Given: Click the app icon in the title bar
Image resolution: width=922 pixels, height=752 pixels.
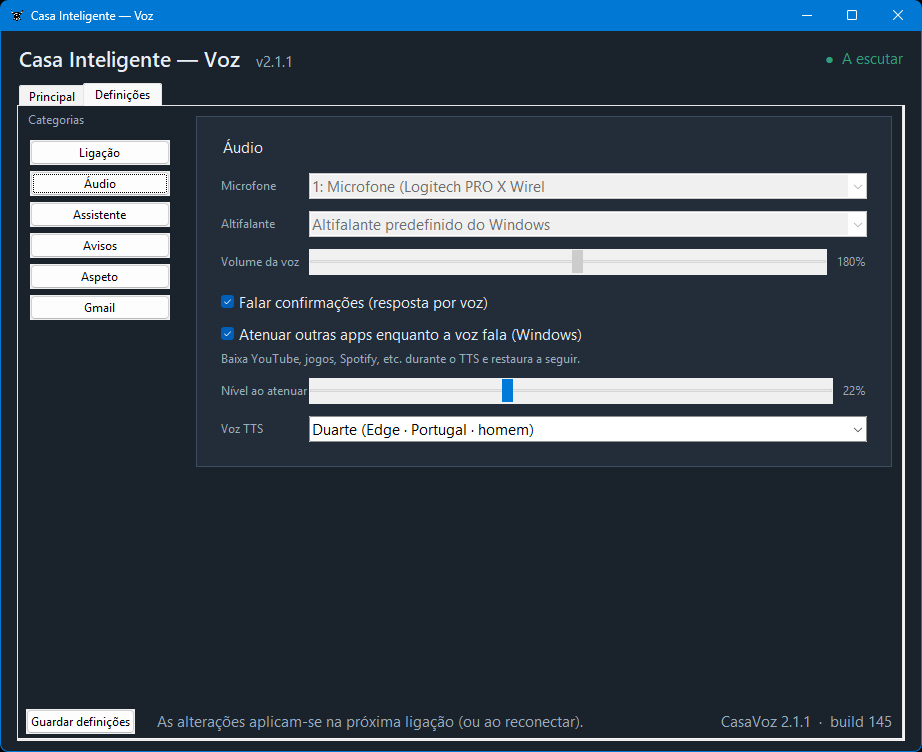Looking at the screenshot, I should 17,15.
